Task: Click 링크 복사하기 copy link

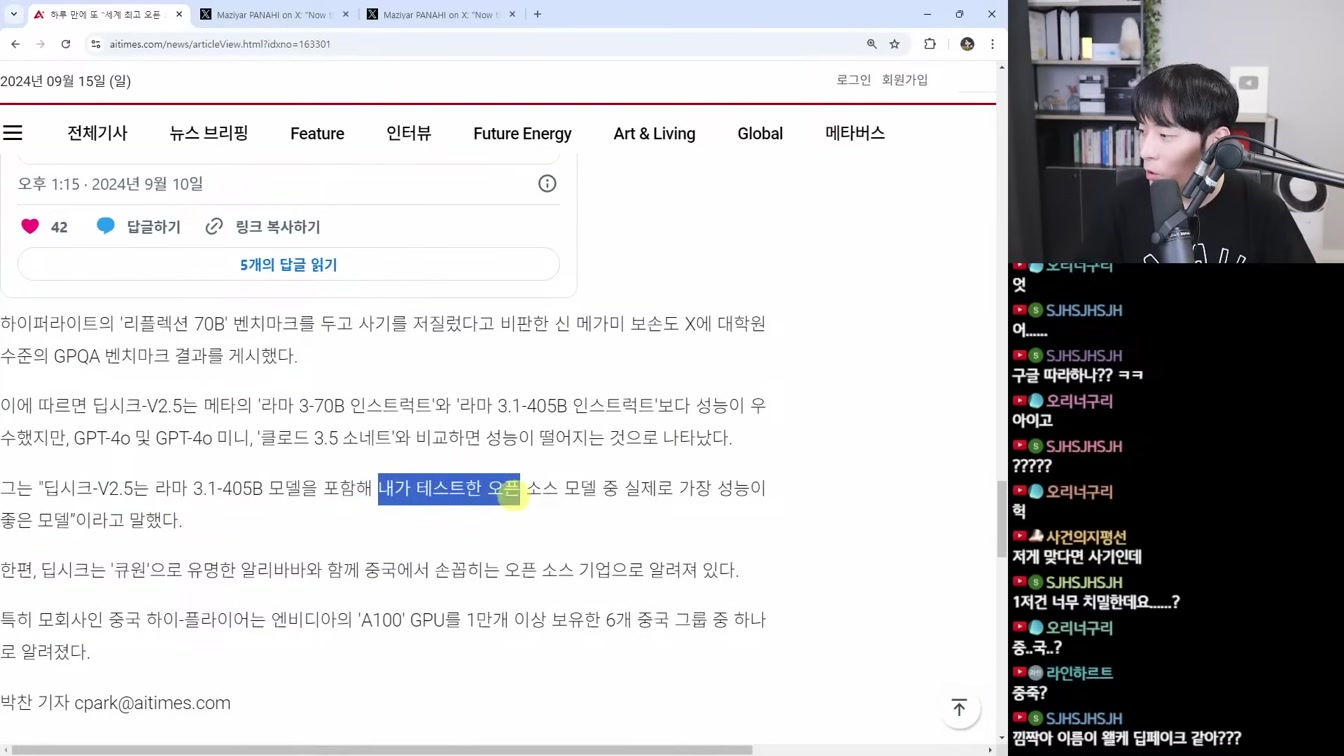Action: [x=265, y=227]
